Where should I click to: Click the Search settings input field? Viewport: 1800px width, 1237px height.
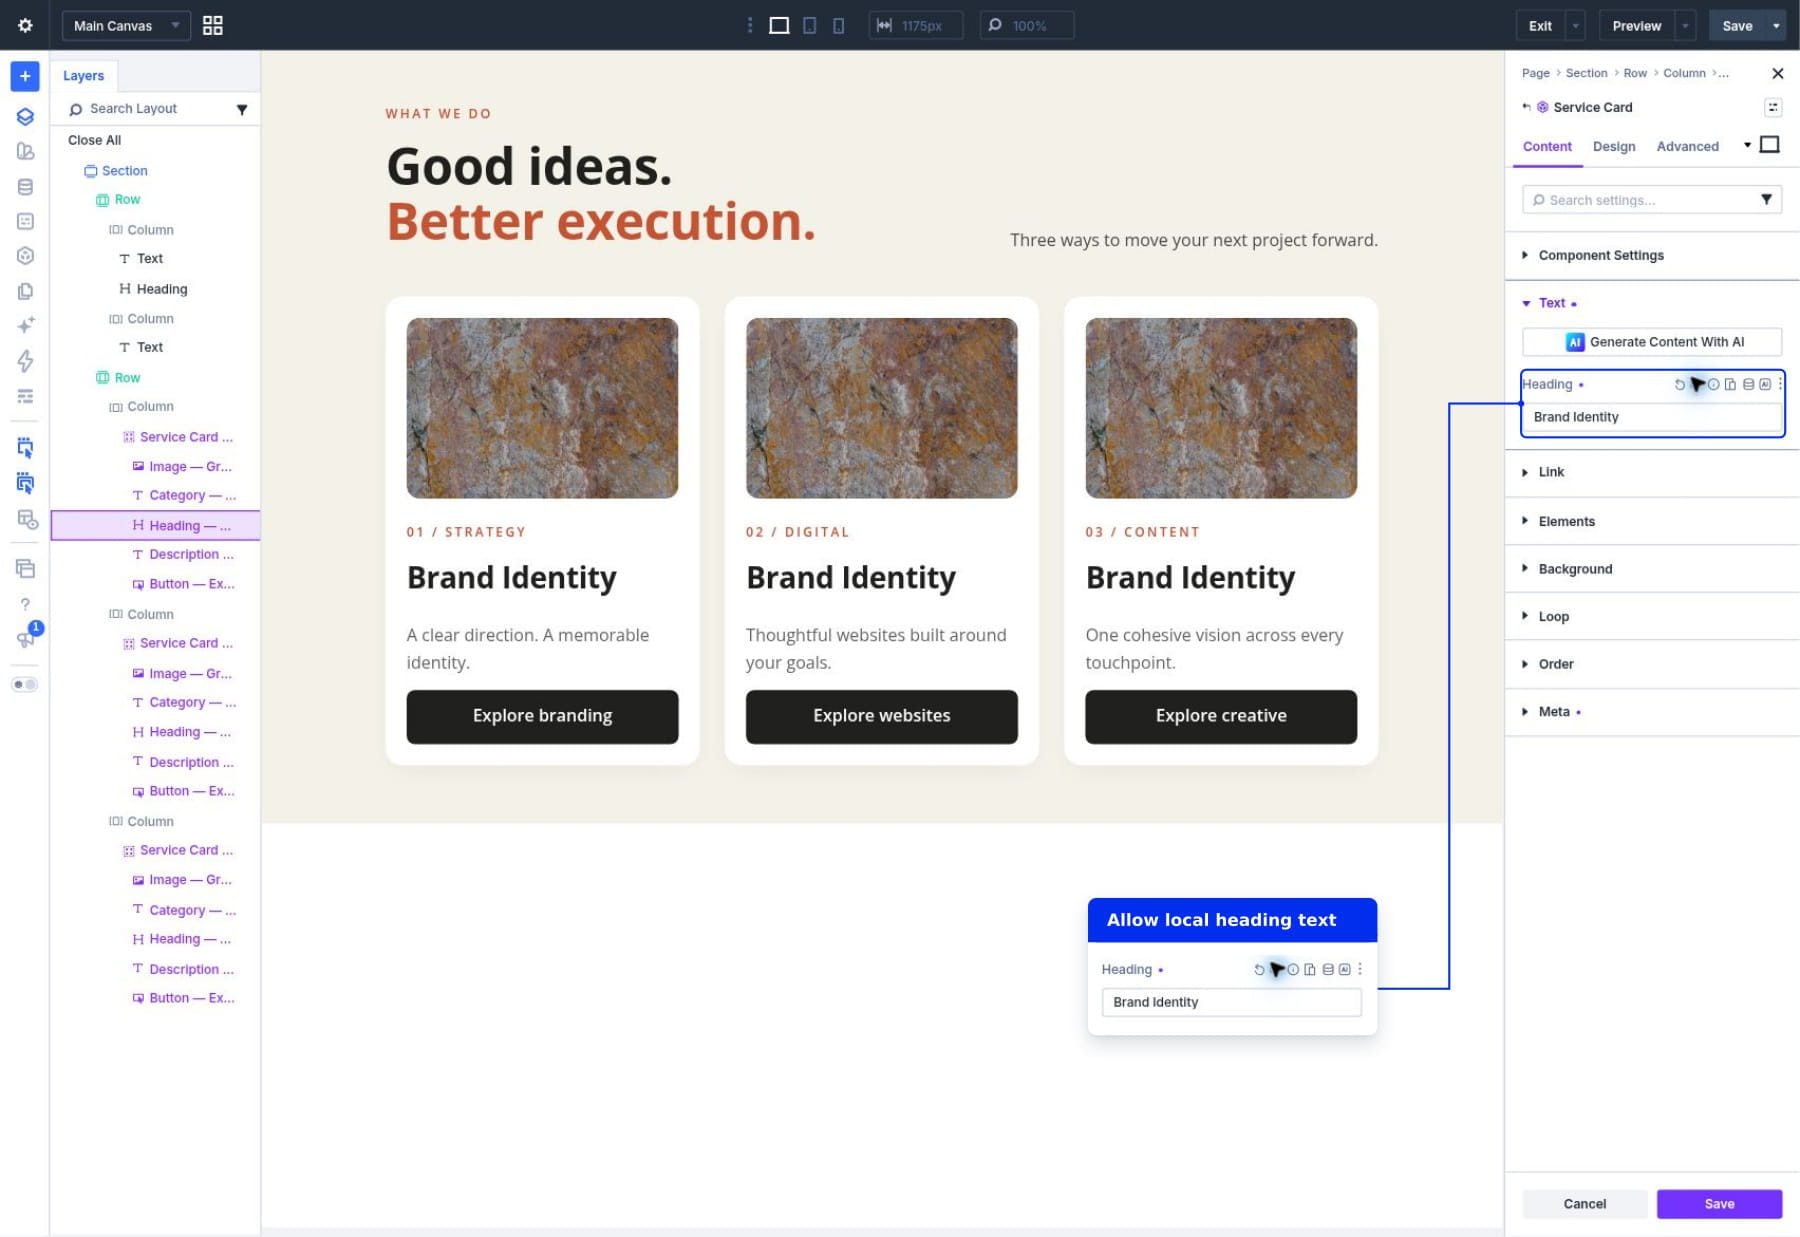click(1652, 200)
